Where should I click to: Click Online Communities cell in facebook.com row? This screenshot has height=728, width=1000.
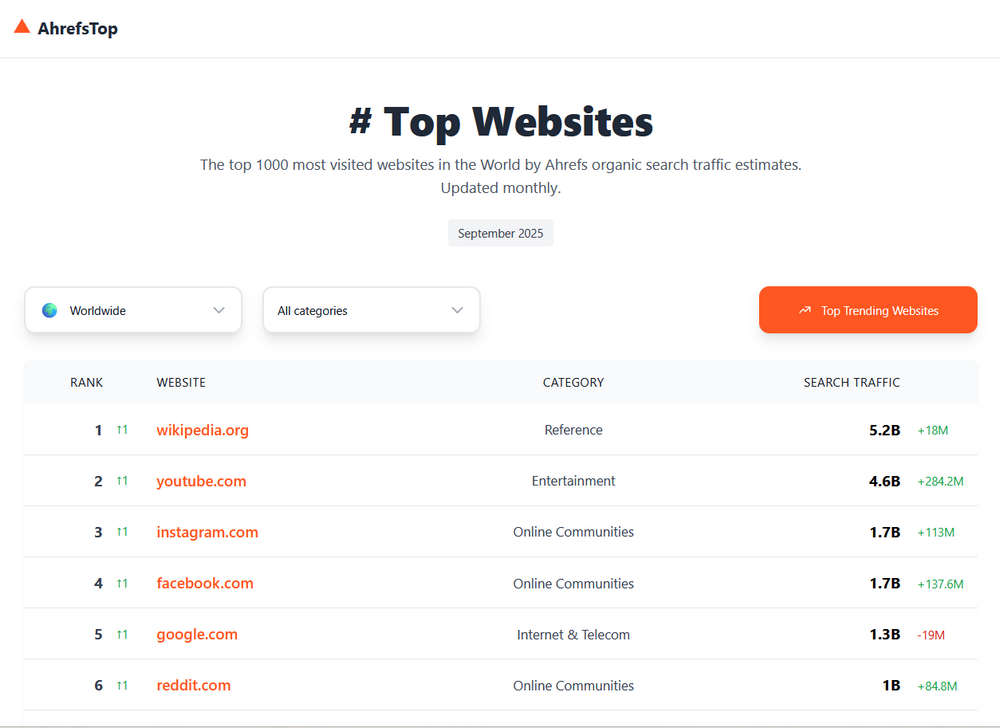[x=573, y=583]
